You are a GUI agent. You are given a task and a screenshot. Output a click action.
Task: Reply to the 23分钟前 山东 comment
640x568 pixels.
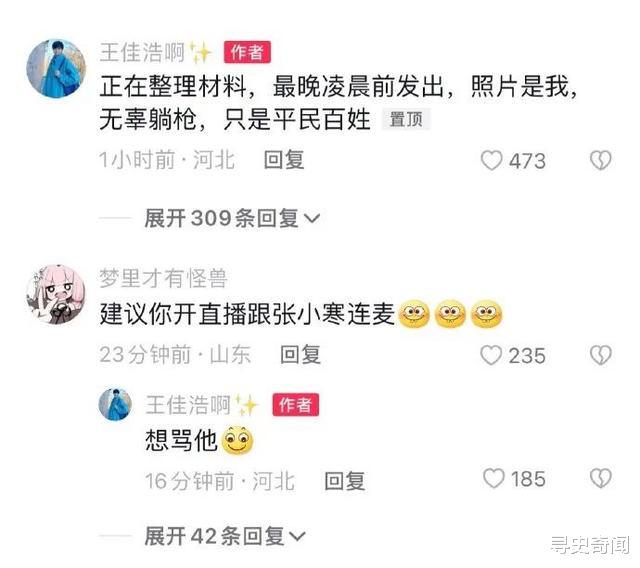[300, 354]
